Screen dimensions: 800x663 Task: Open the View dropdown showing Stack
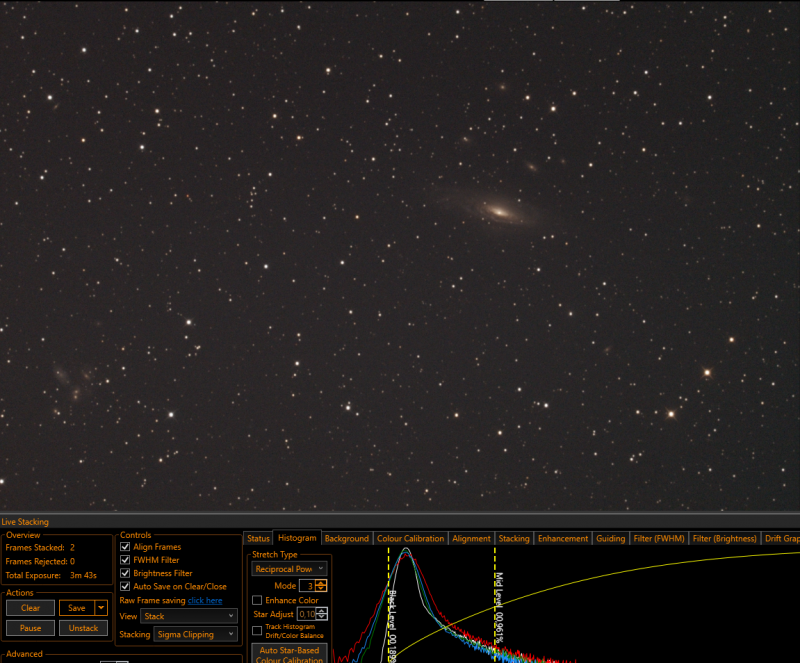(x=189, y=616)
